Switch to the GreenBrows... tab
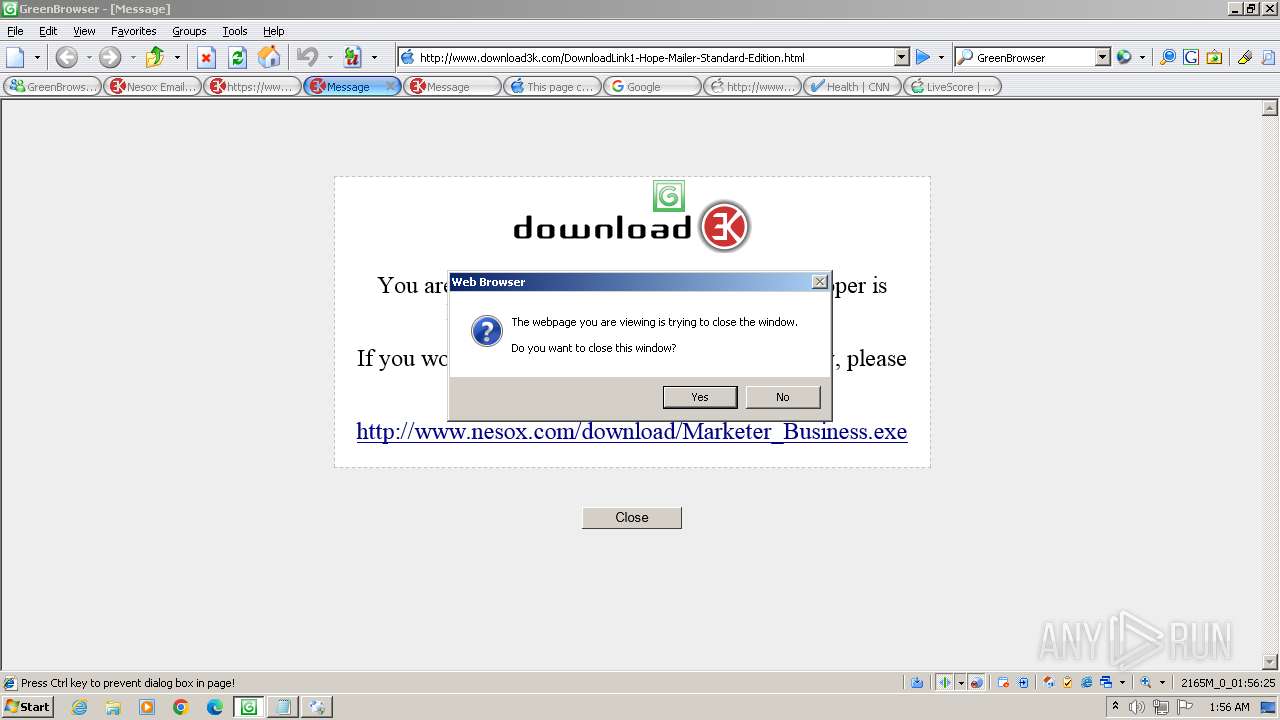Viewport: 1280px width, 720px height. point(53,87)
